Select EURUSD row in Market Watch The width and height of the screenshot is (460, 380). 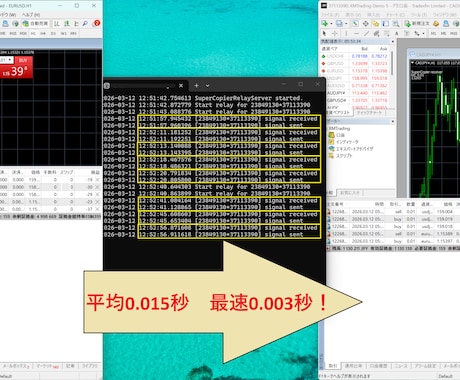[355, 71]
